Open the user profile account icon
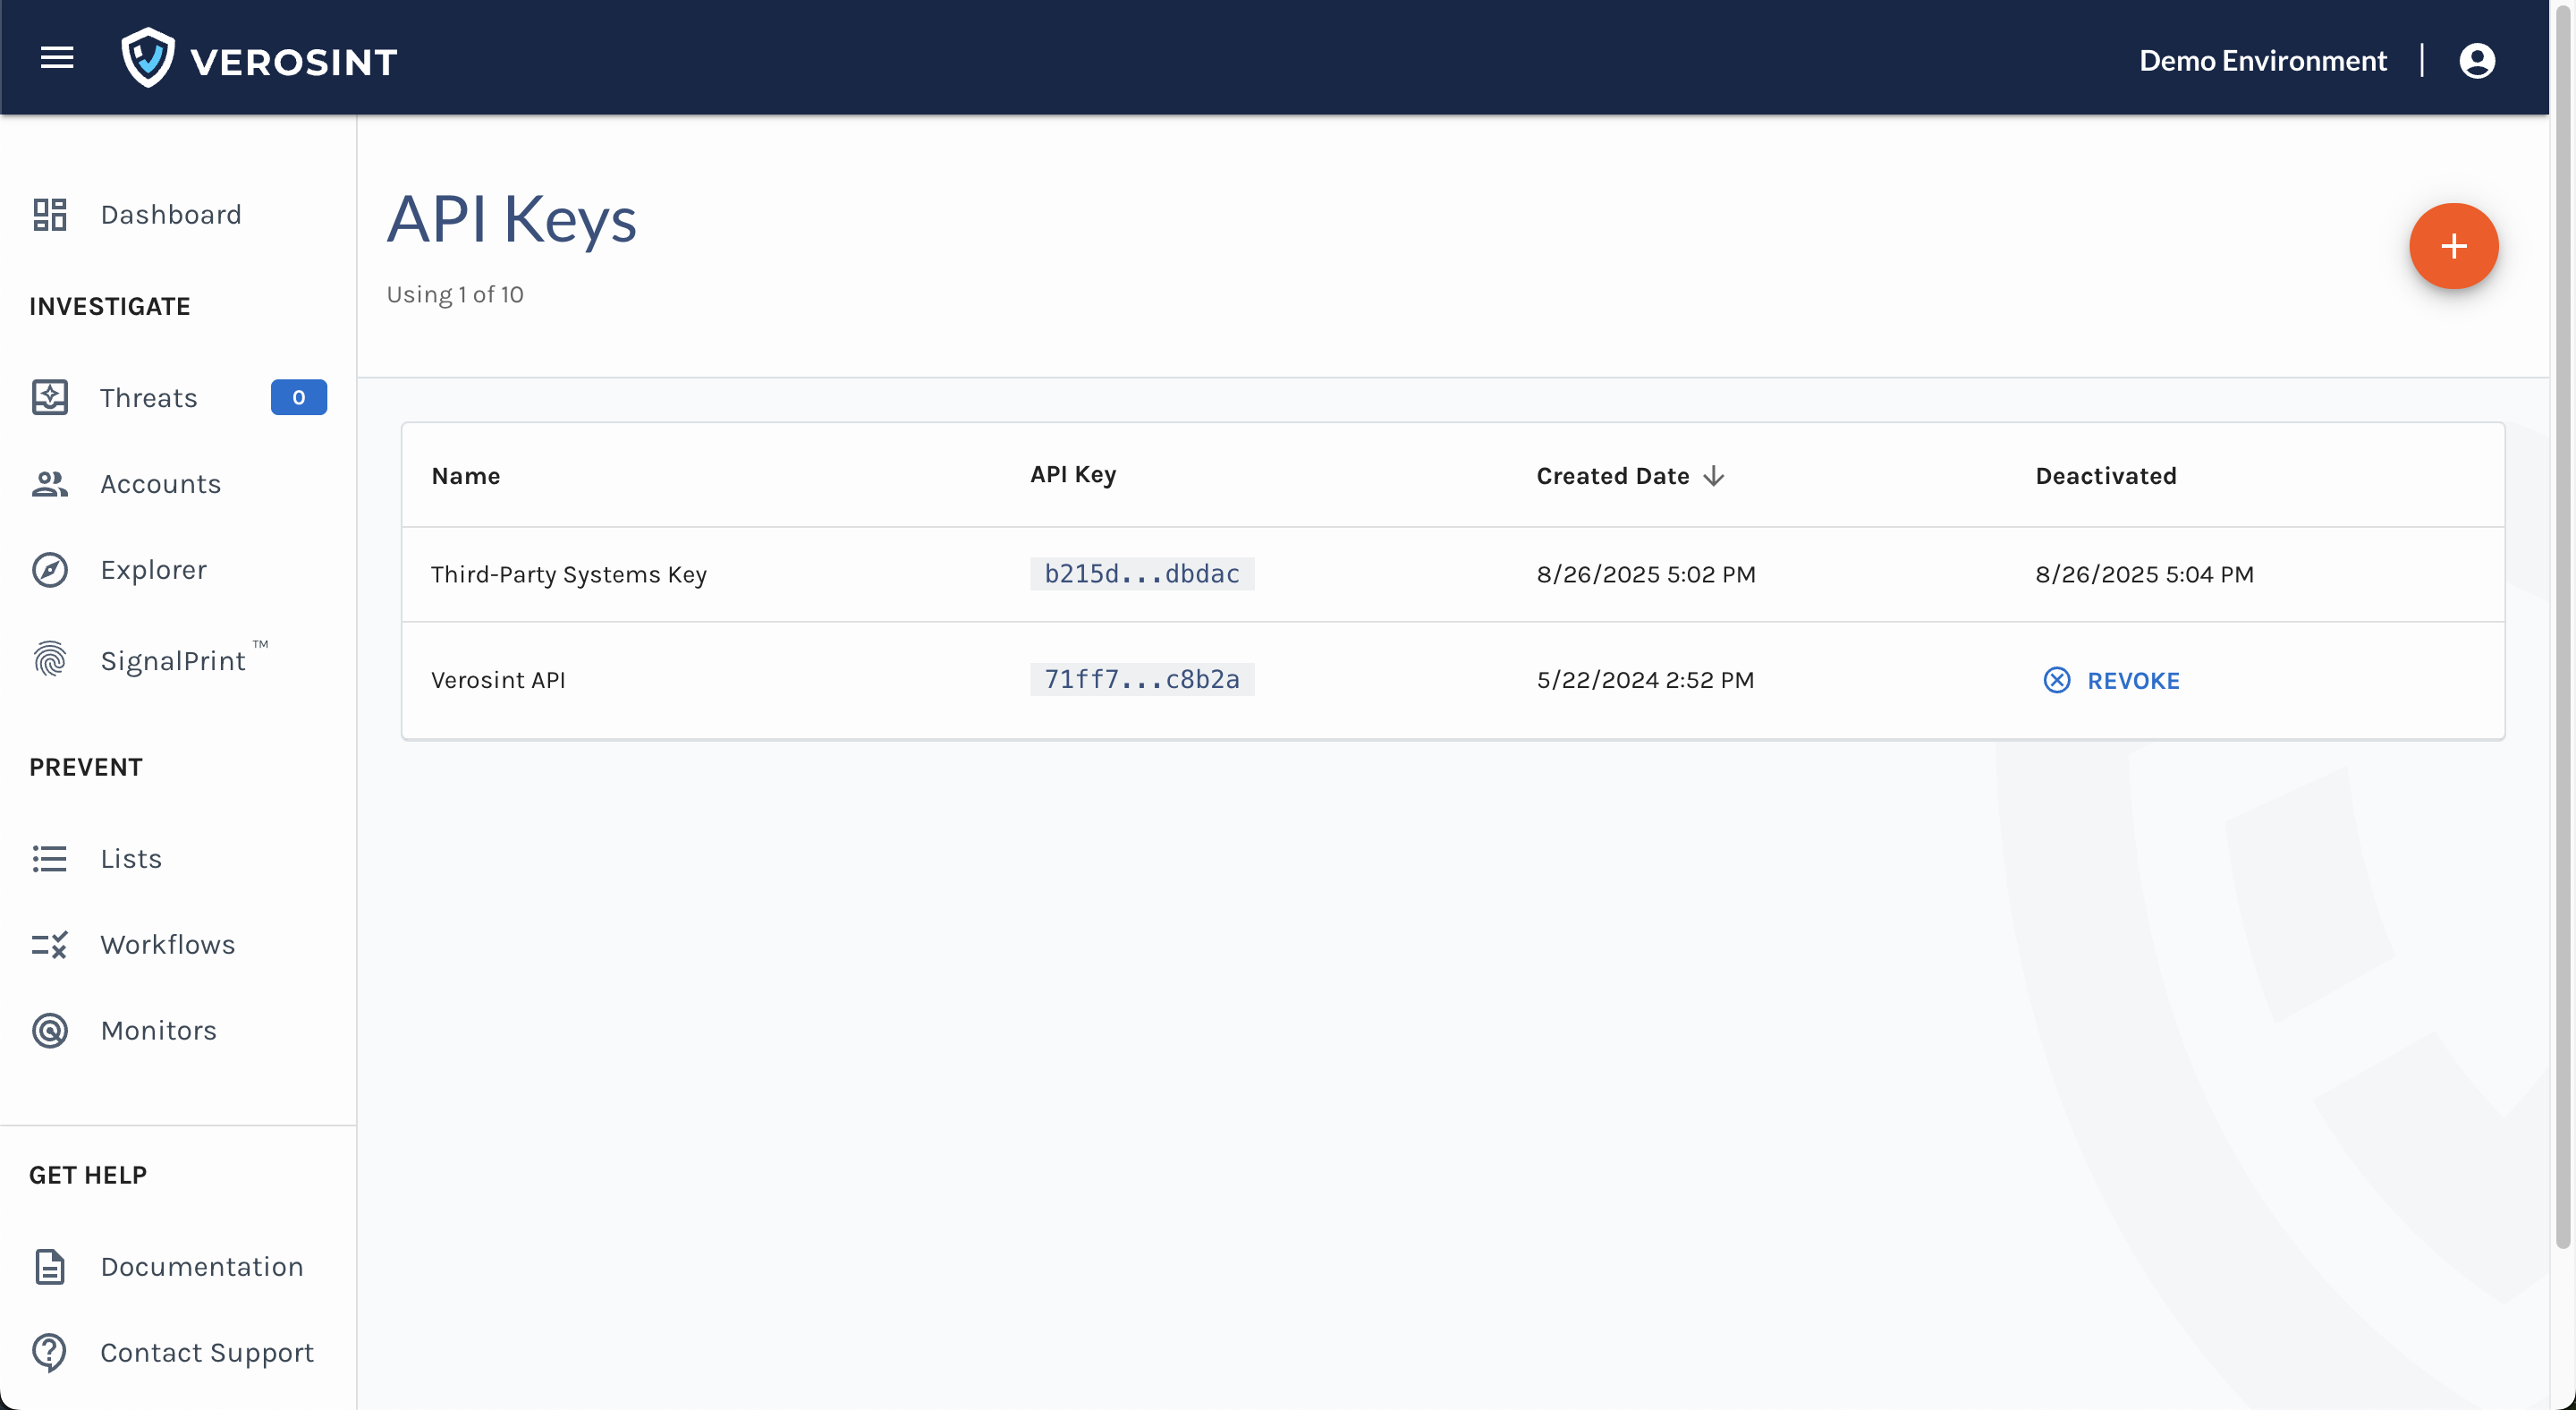Viewport: 2576px width, 1410px height. tap(2476, 60)
